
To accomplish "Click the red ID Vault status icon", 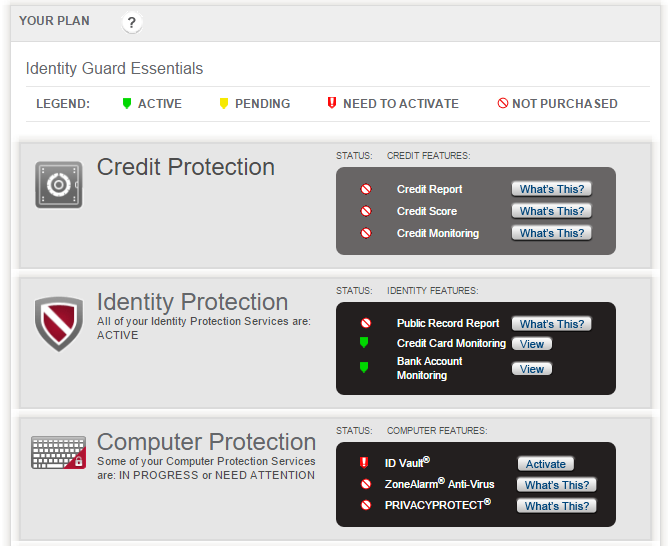I will 365,463.
